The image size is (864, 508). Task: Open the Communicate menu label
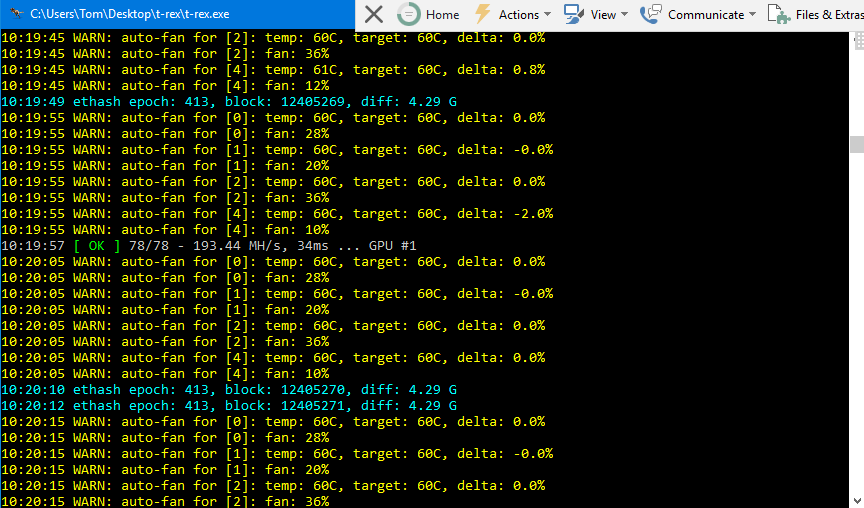tap(705, 15)
